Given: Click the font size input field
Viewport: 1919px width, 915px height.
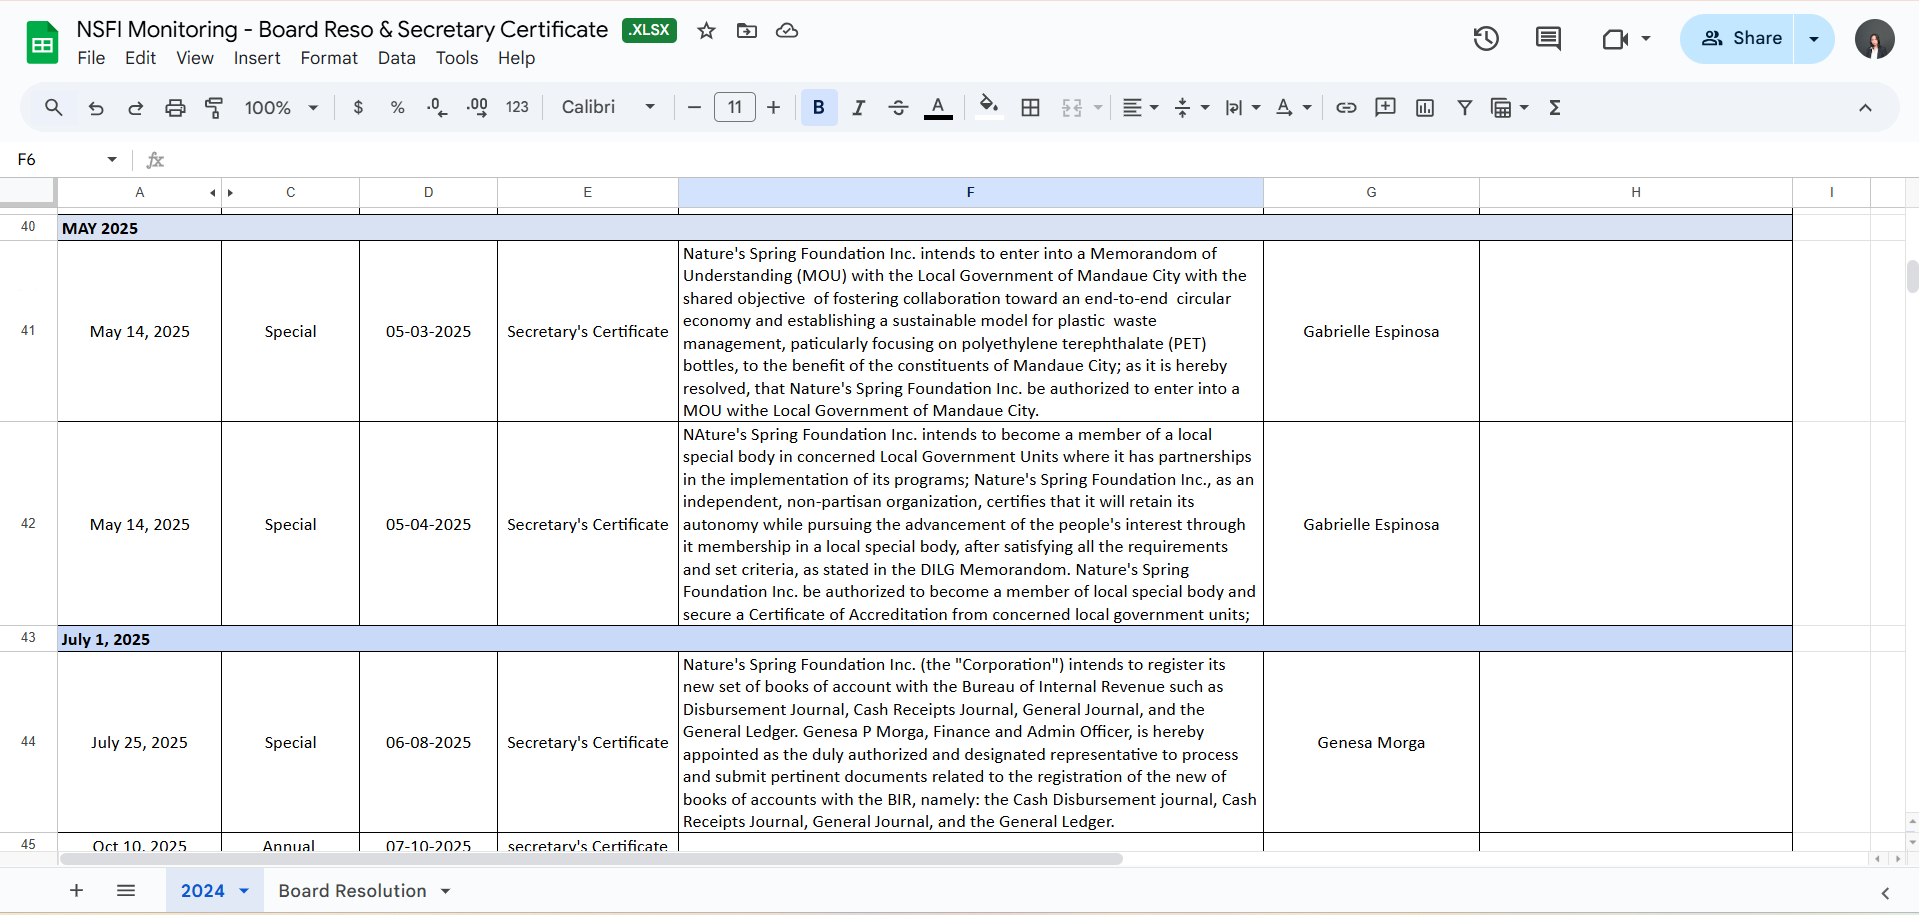Looking at the screenshot, I should 734,108.
